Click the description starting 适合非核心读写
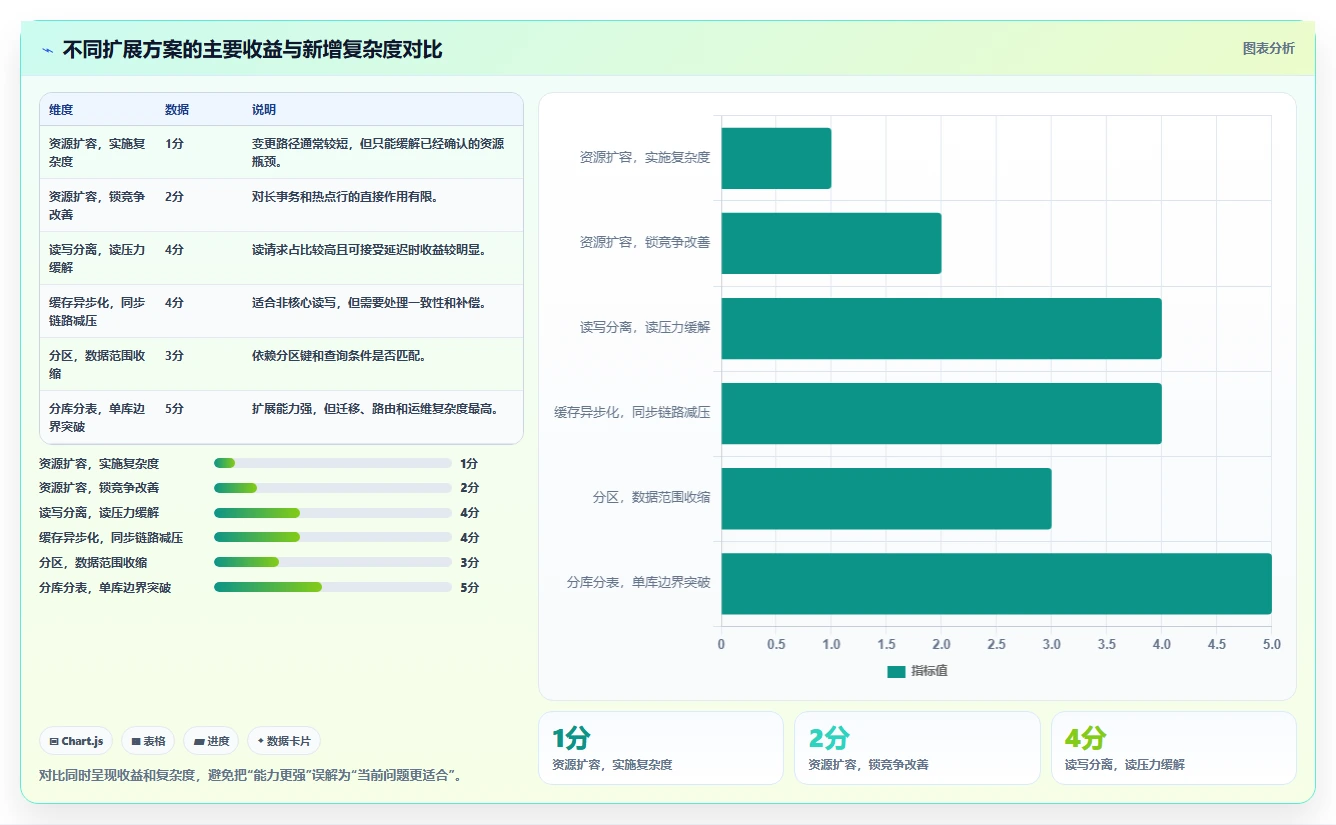Screen dimensions: 1336x825 coord(369,303)
